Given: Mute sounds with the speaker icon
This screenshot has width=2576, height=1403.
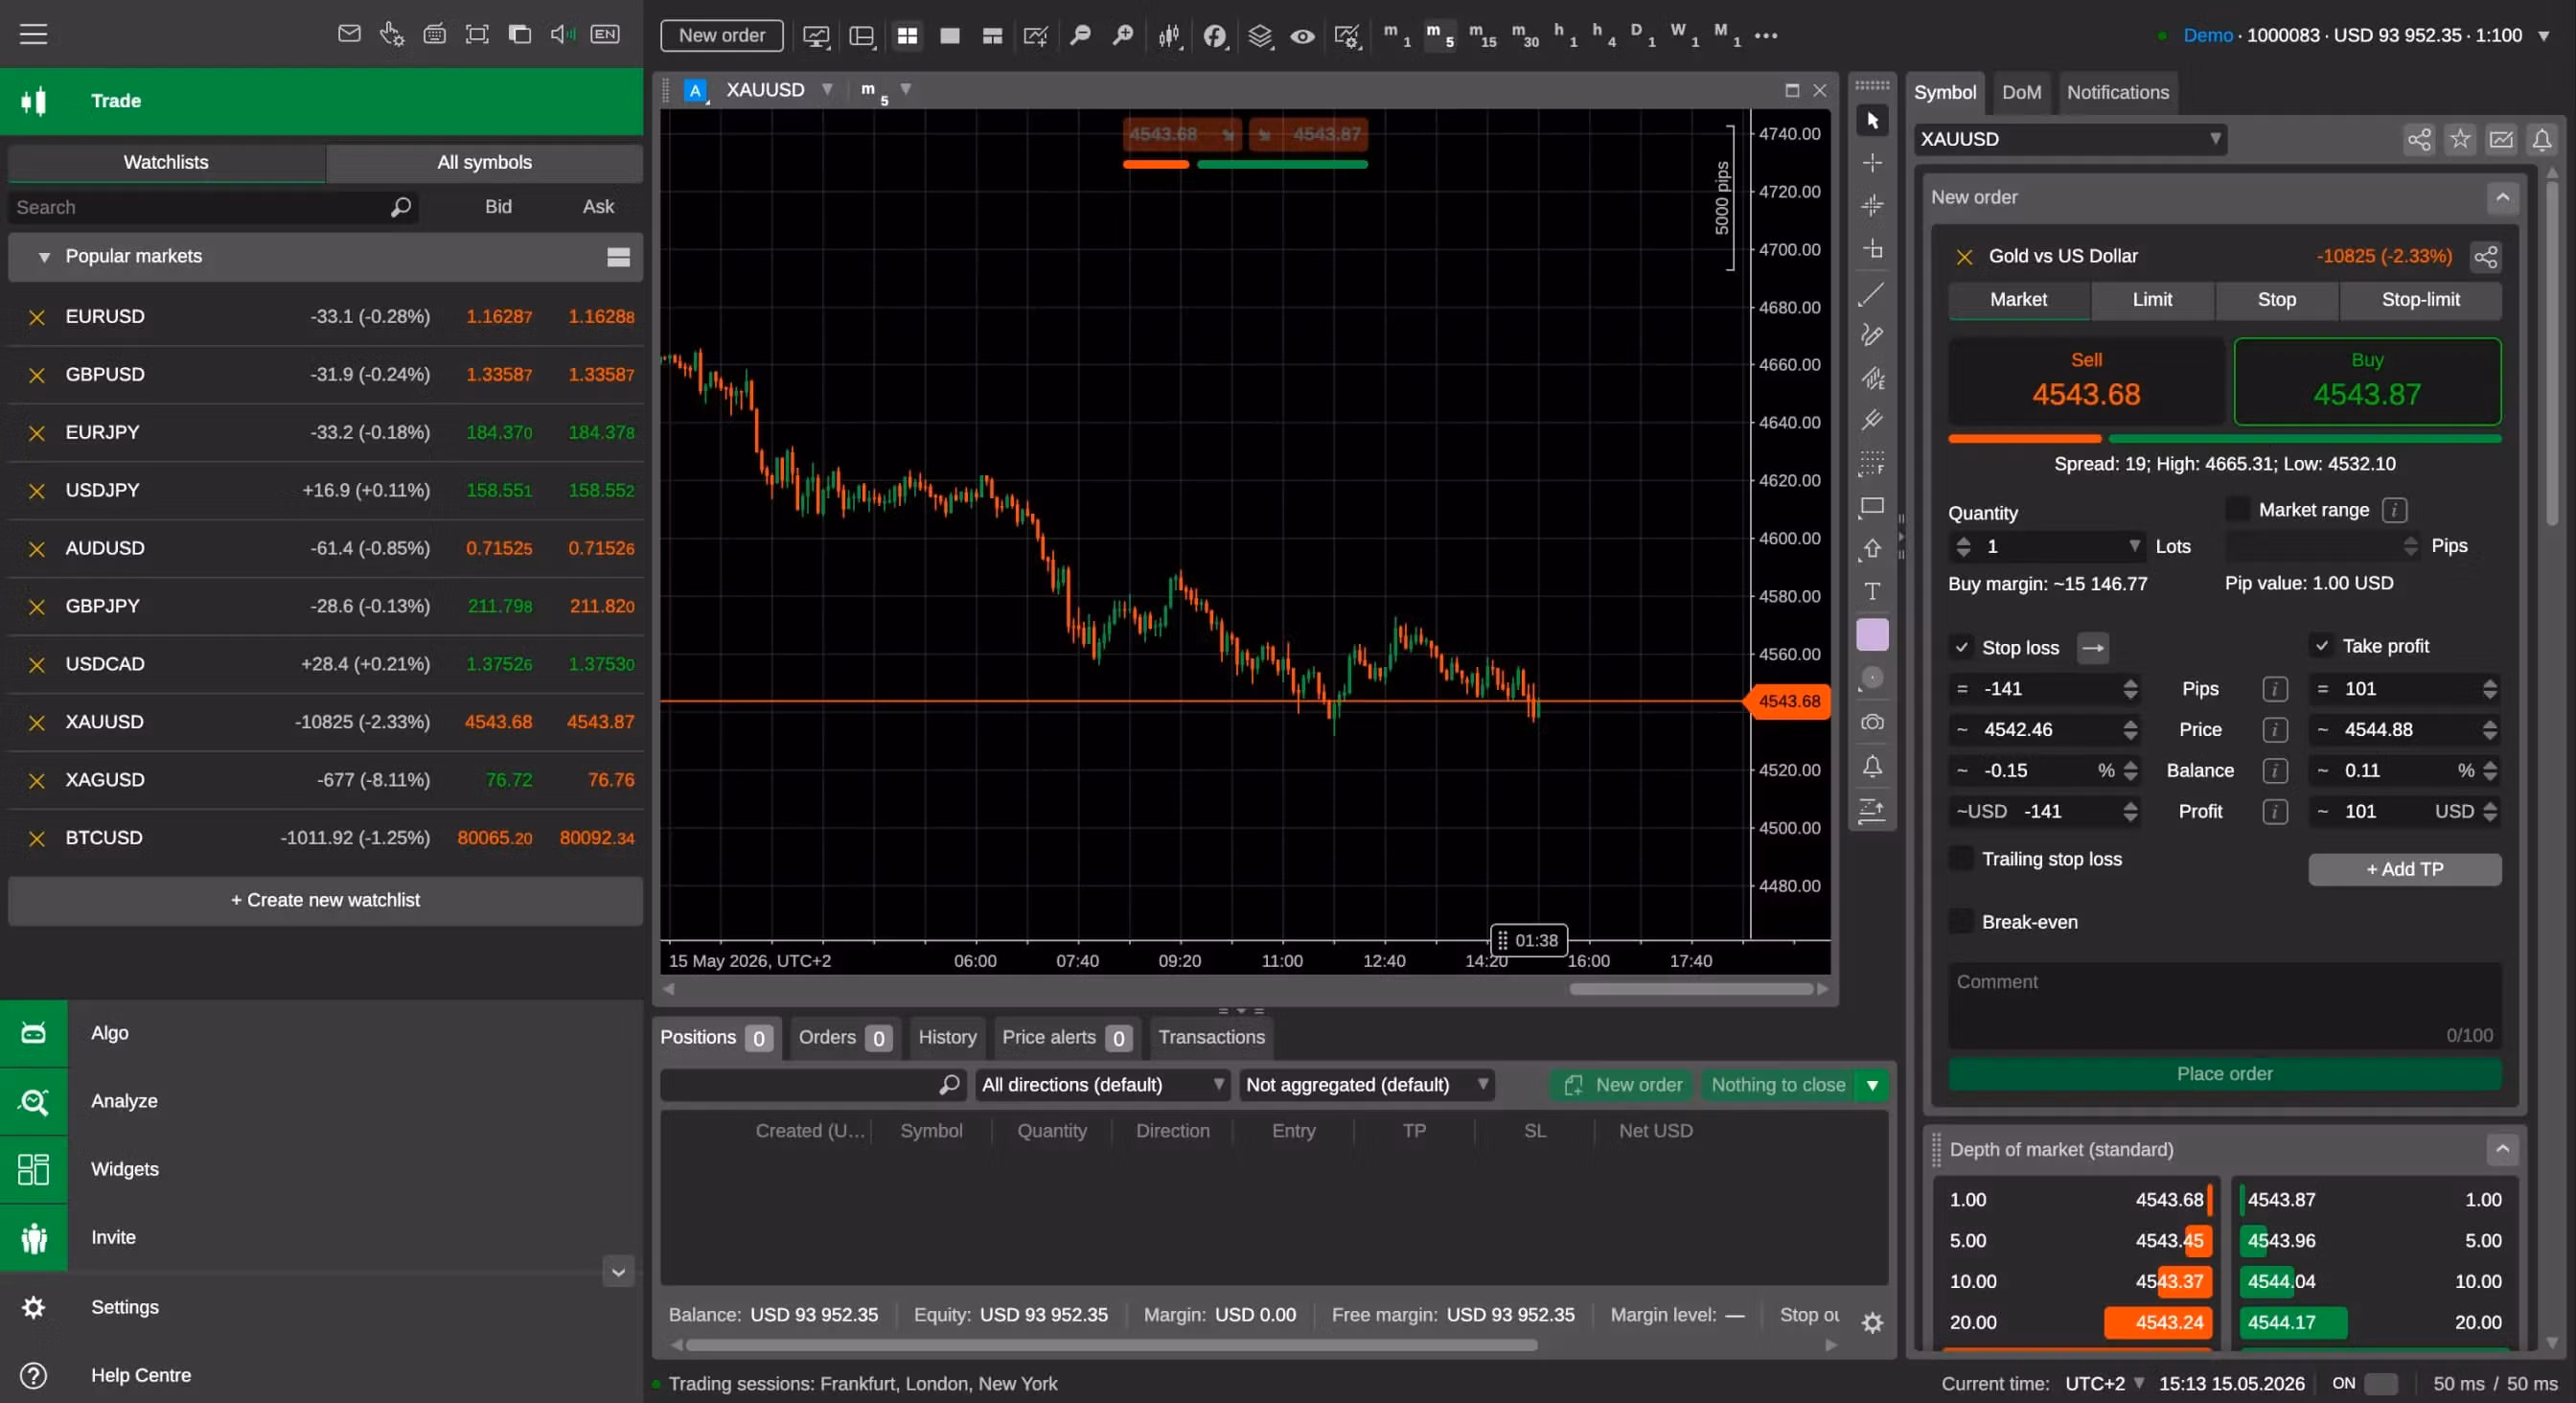Looking at the screenshot, I should (563, 34).
